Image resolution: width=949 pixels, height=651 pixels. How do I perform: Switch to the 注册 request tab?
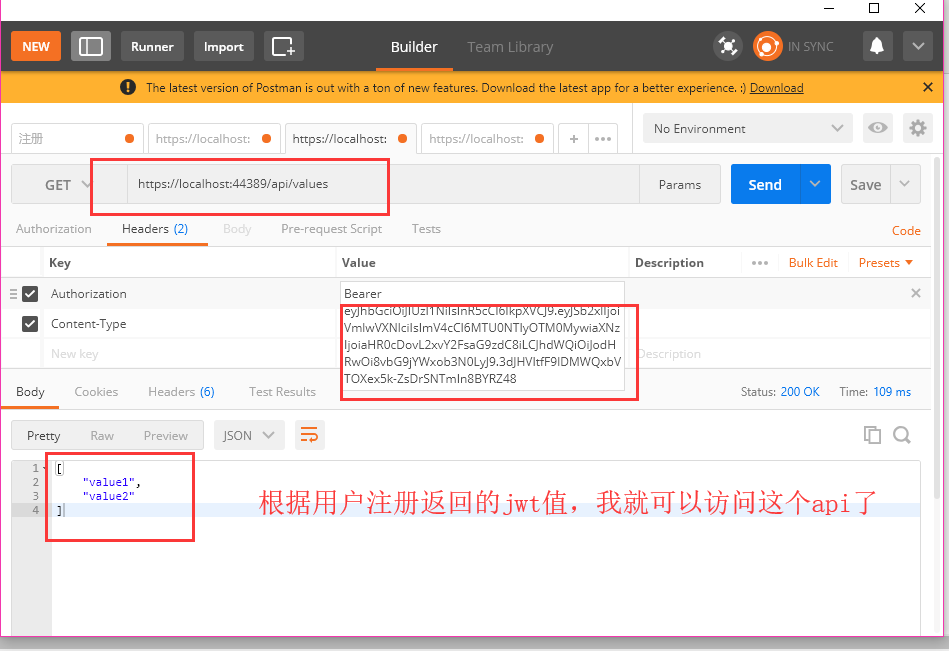[x=77, y=139]
